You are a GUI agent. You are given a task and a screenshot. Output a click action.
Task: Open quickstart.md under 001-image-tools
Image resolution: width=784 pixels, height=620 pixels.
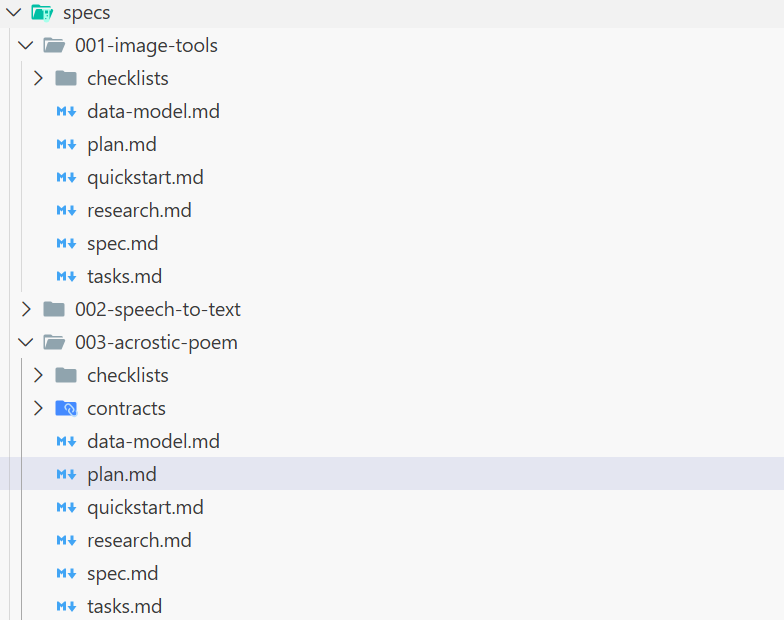pos(145,178)
